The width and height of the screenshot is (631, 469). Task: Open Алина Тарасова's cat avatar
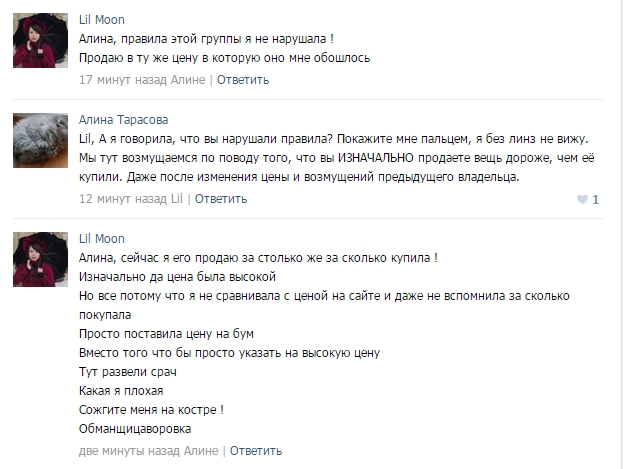[x=40, y=140]
